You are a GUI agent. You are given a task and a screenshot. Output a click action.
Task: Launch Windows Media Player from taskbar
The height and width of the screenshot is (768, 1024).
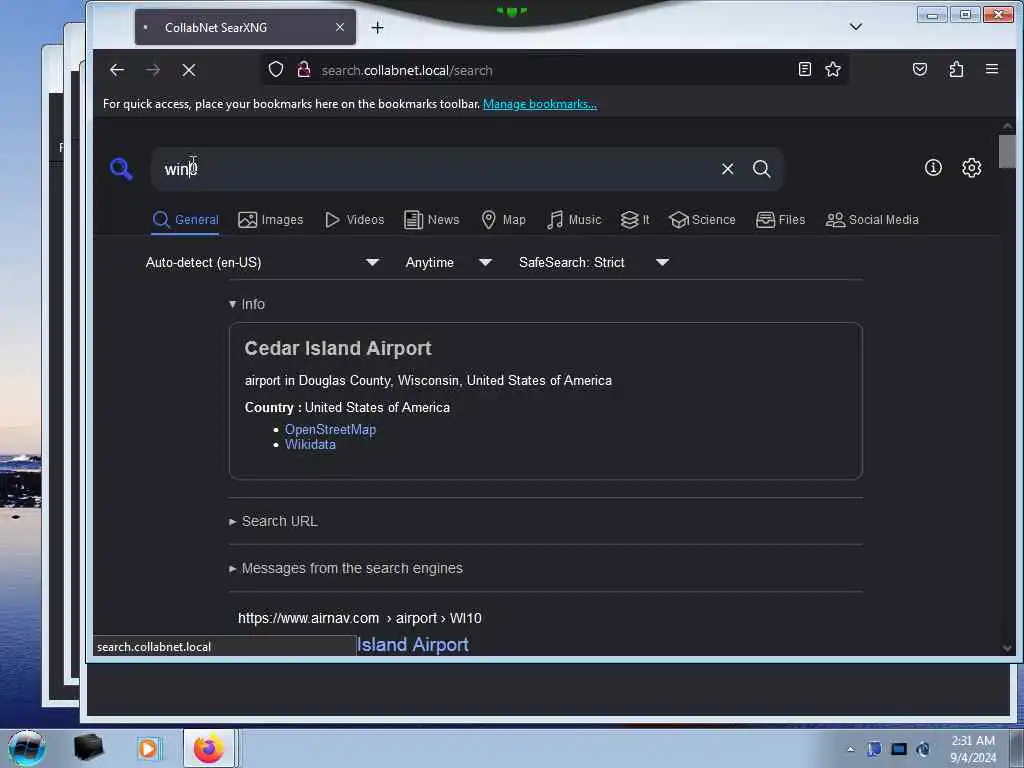click(x=148, y=748)
